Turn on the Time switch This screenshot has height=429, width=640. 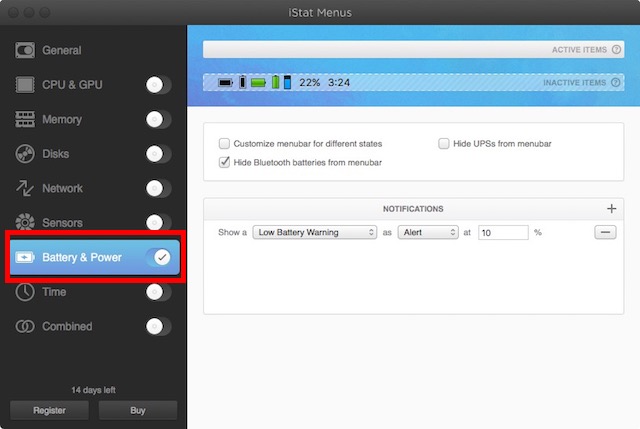(x=158, y=292)
